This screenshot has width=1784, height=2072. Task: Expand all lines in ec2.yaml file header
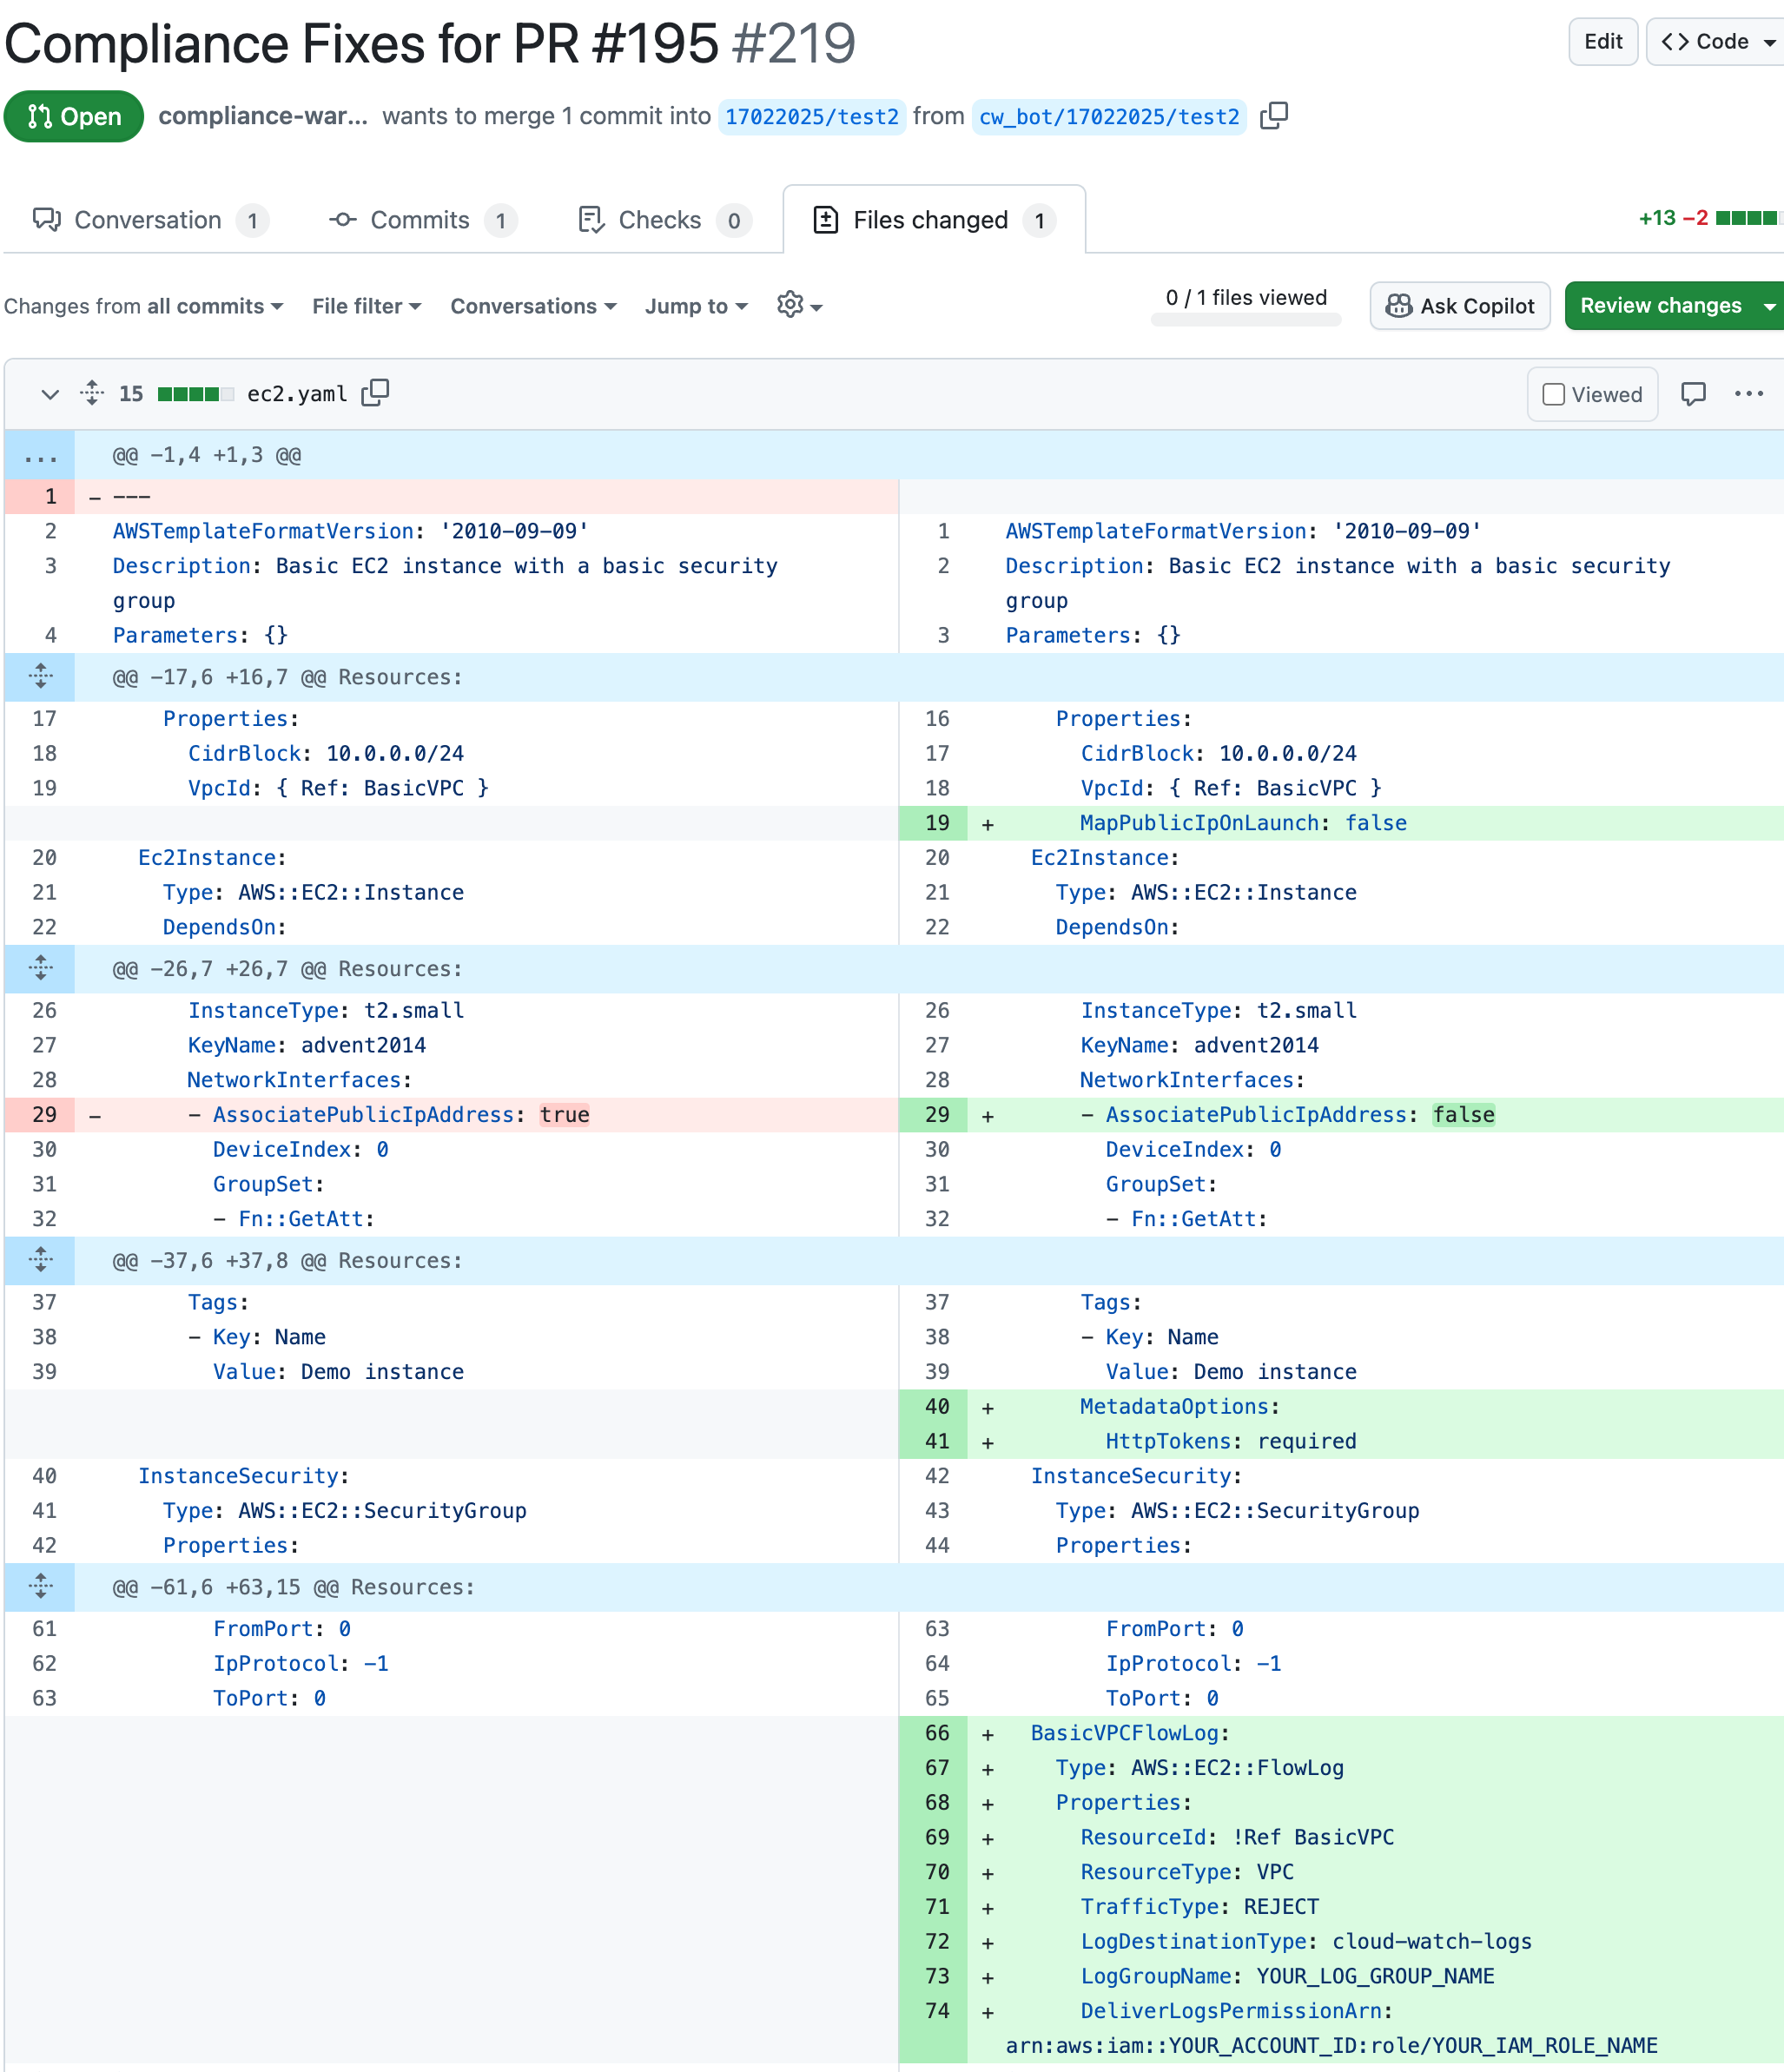tap(92, 393)
